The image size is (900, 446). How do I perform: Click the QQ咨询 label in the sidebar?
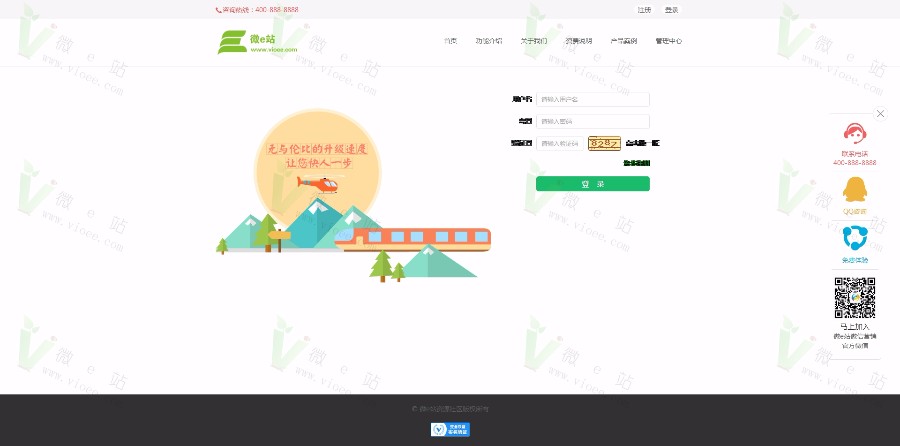click(855, 211)
